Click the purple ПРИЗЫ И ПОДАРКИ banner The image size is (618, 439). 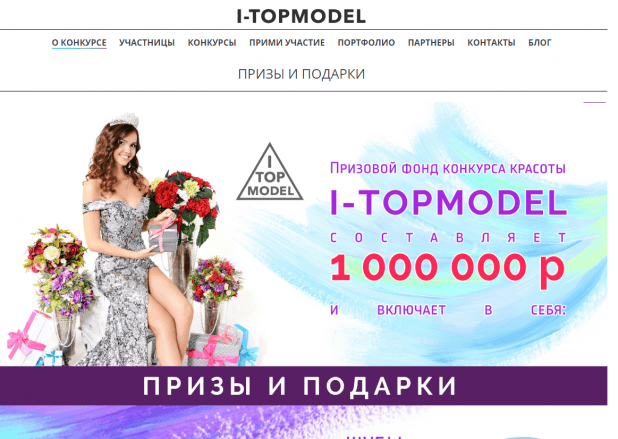tap(303, 385)
